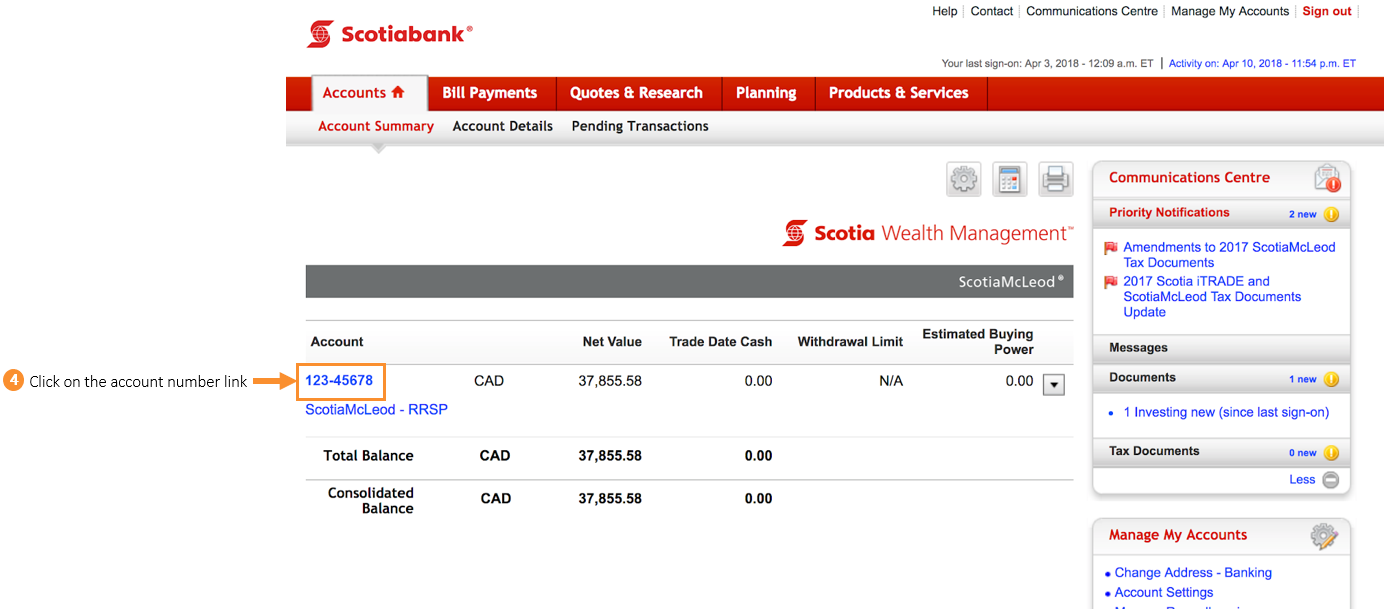Open the ScotiaMcLeod - RRSP link
Viewport: 1384px width, 609px height.
(x=376, y=409)
